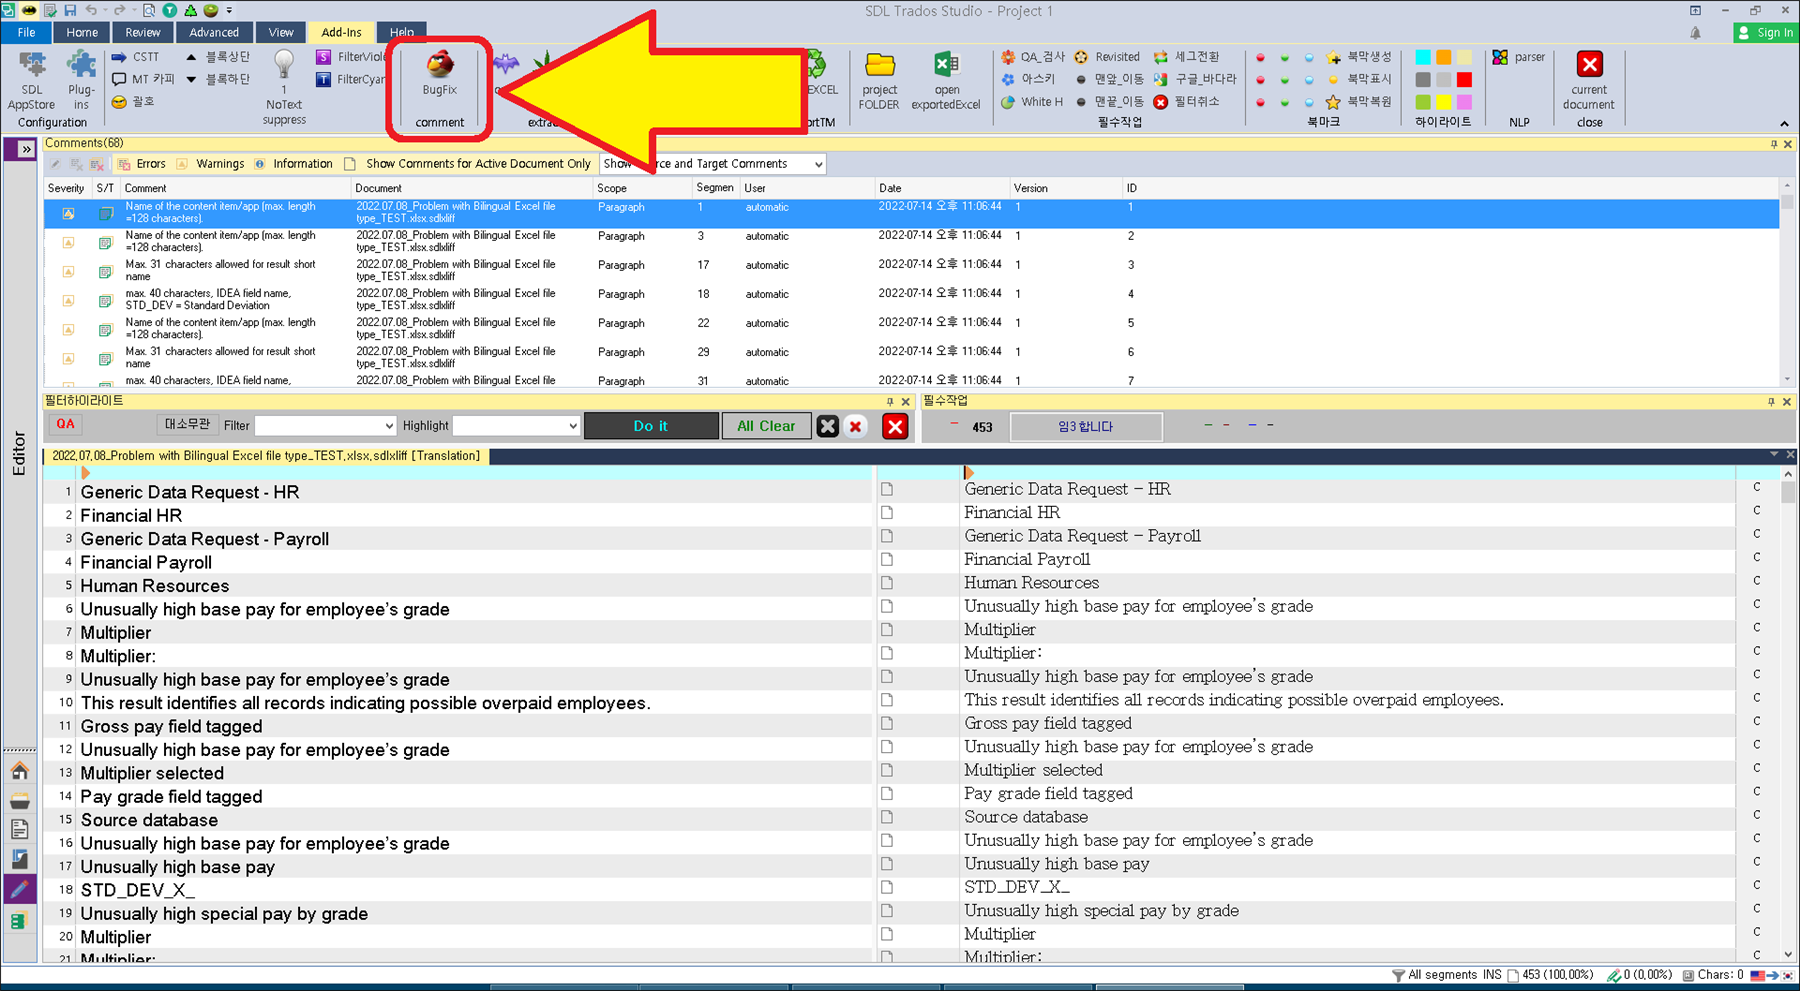1800x991 pixels.
Task: Click the black X button in filter panel
Action: [827, 427]
